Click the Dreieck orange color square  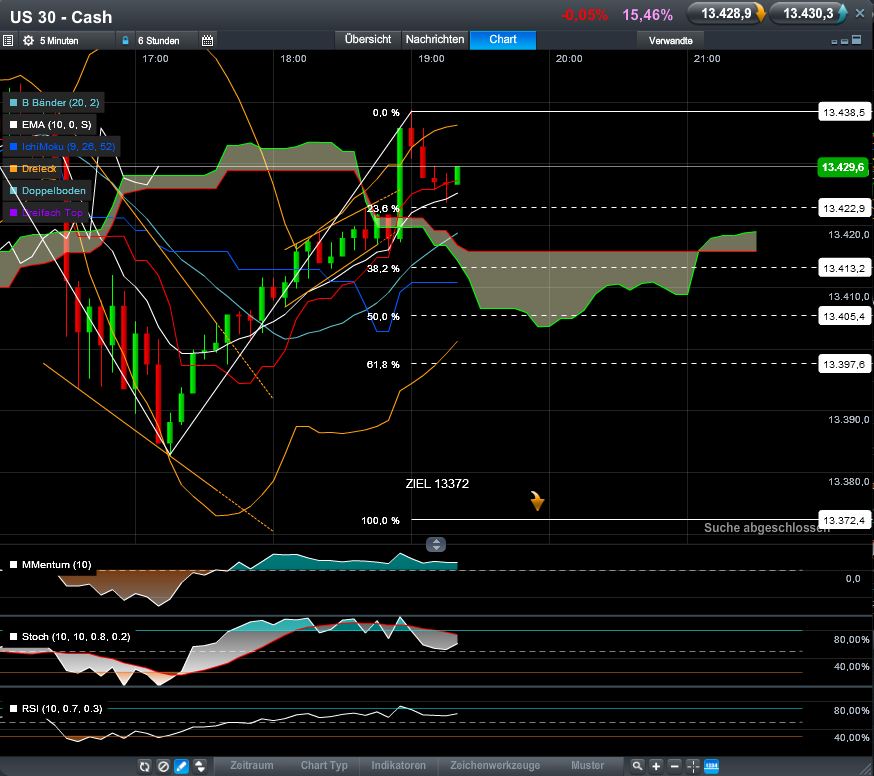point(13,168)
